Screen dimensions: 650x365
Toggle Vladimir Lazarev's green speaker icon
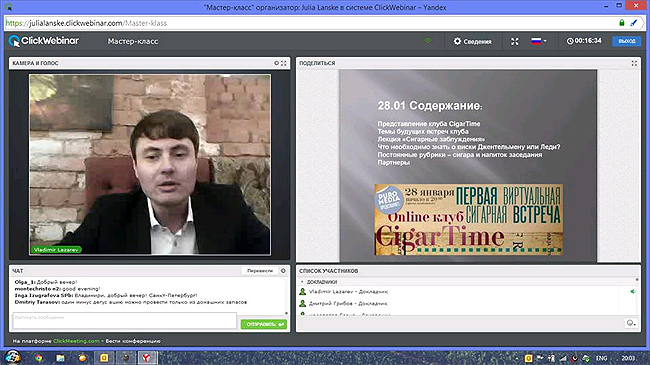633,292
